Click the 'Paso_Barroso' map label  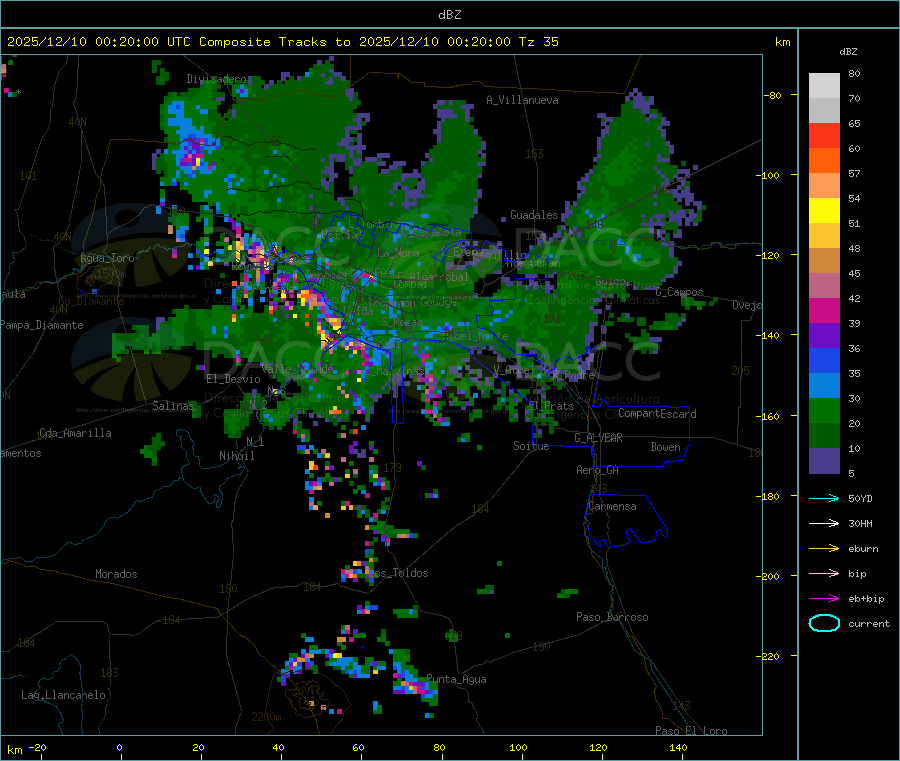coord(612,617)
